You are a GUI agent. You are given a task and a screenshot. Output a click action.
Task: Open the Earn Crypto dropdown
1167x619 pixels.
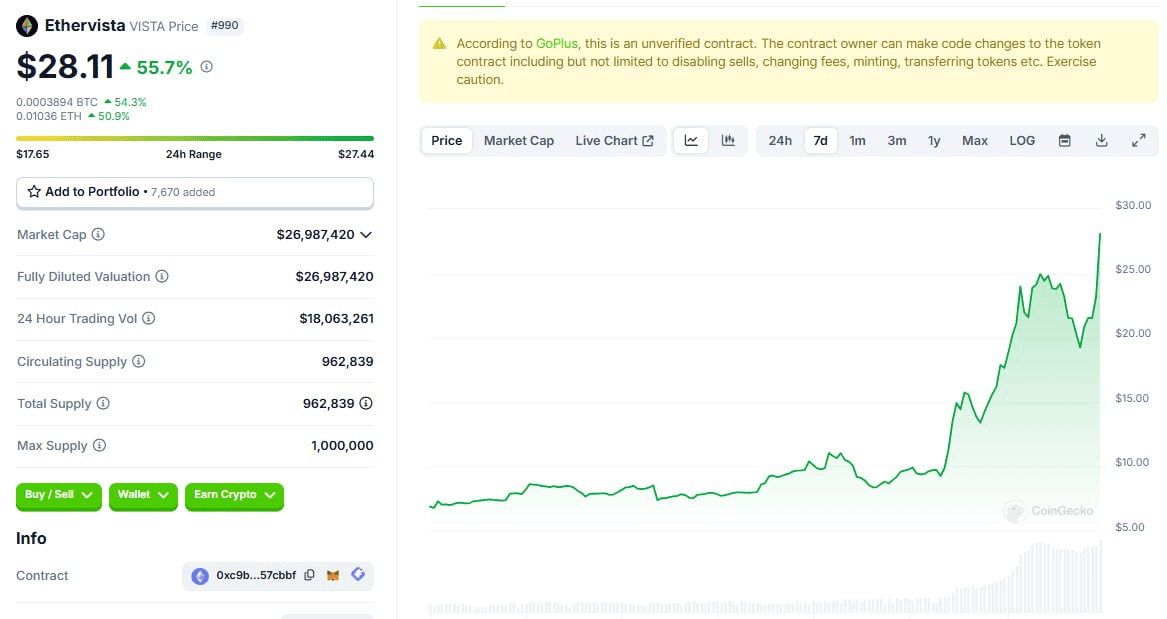coord(234,495)
